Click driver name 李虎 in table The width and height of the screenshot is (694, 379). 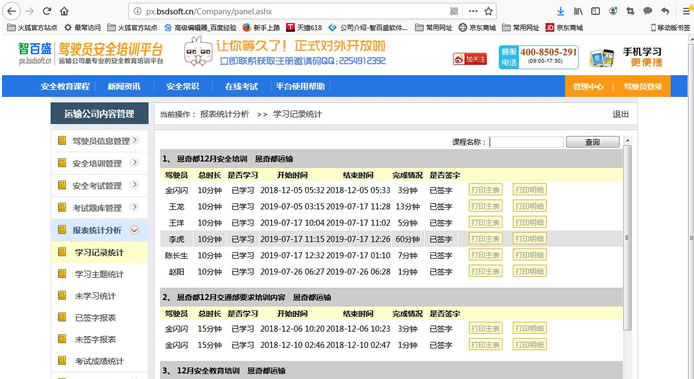click(x=176, y=239)
